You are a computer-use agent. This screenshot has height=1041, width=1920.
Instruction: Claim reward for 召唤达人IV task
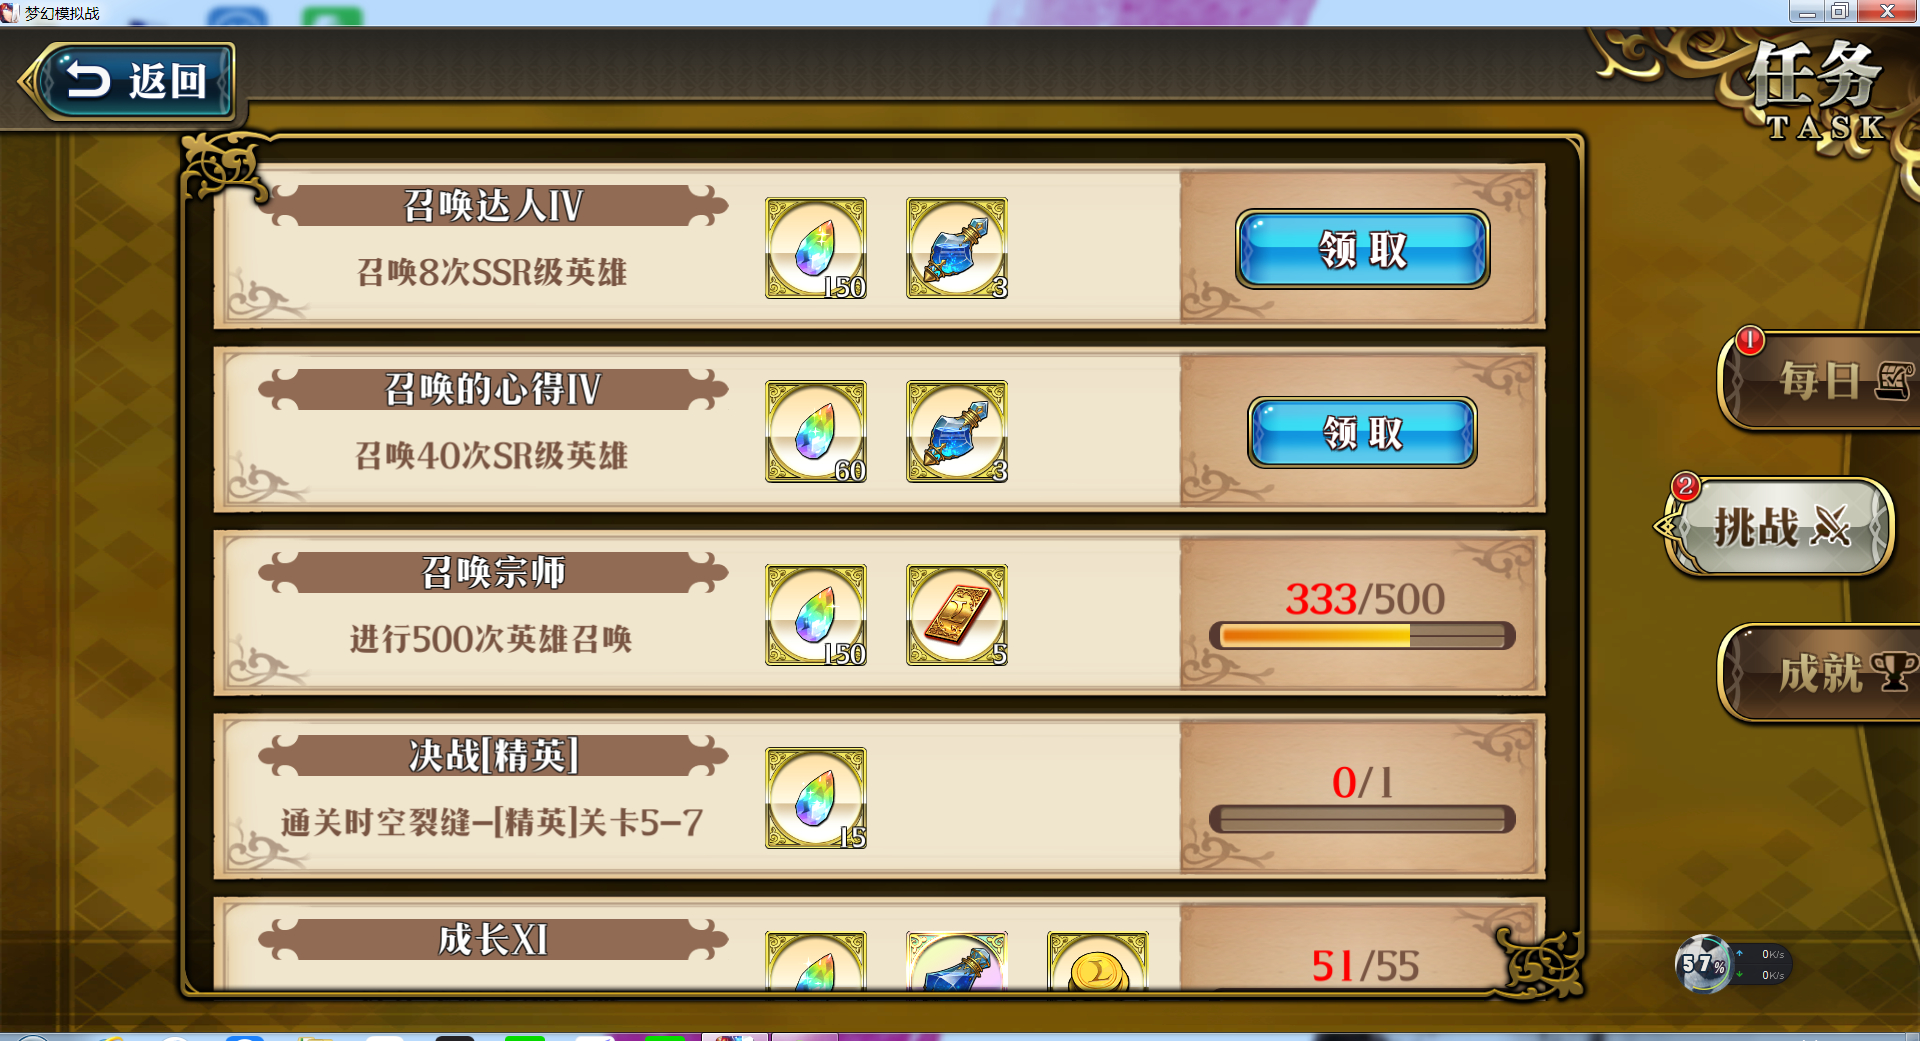pos(1362,249)
